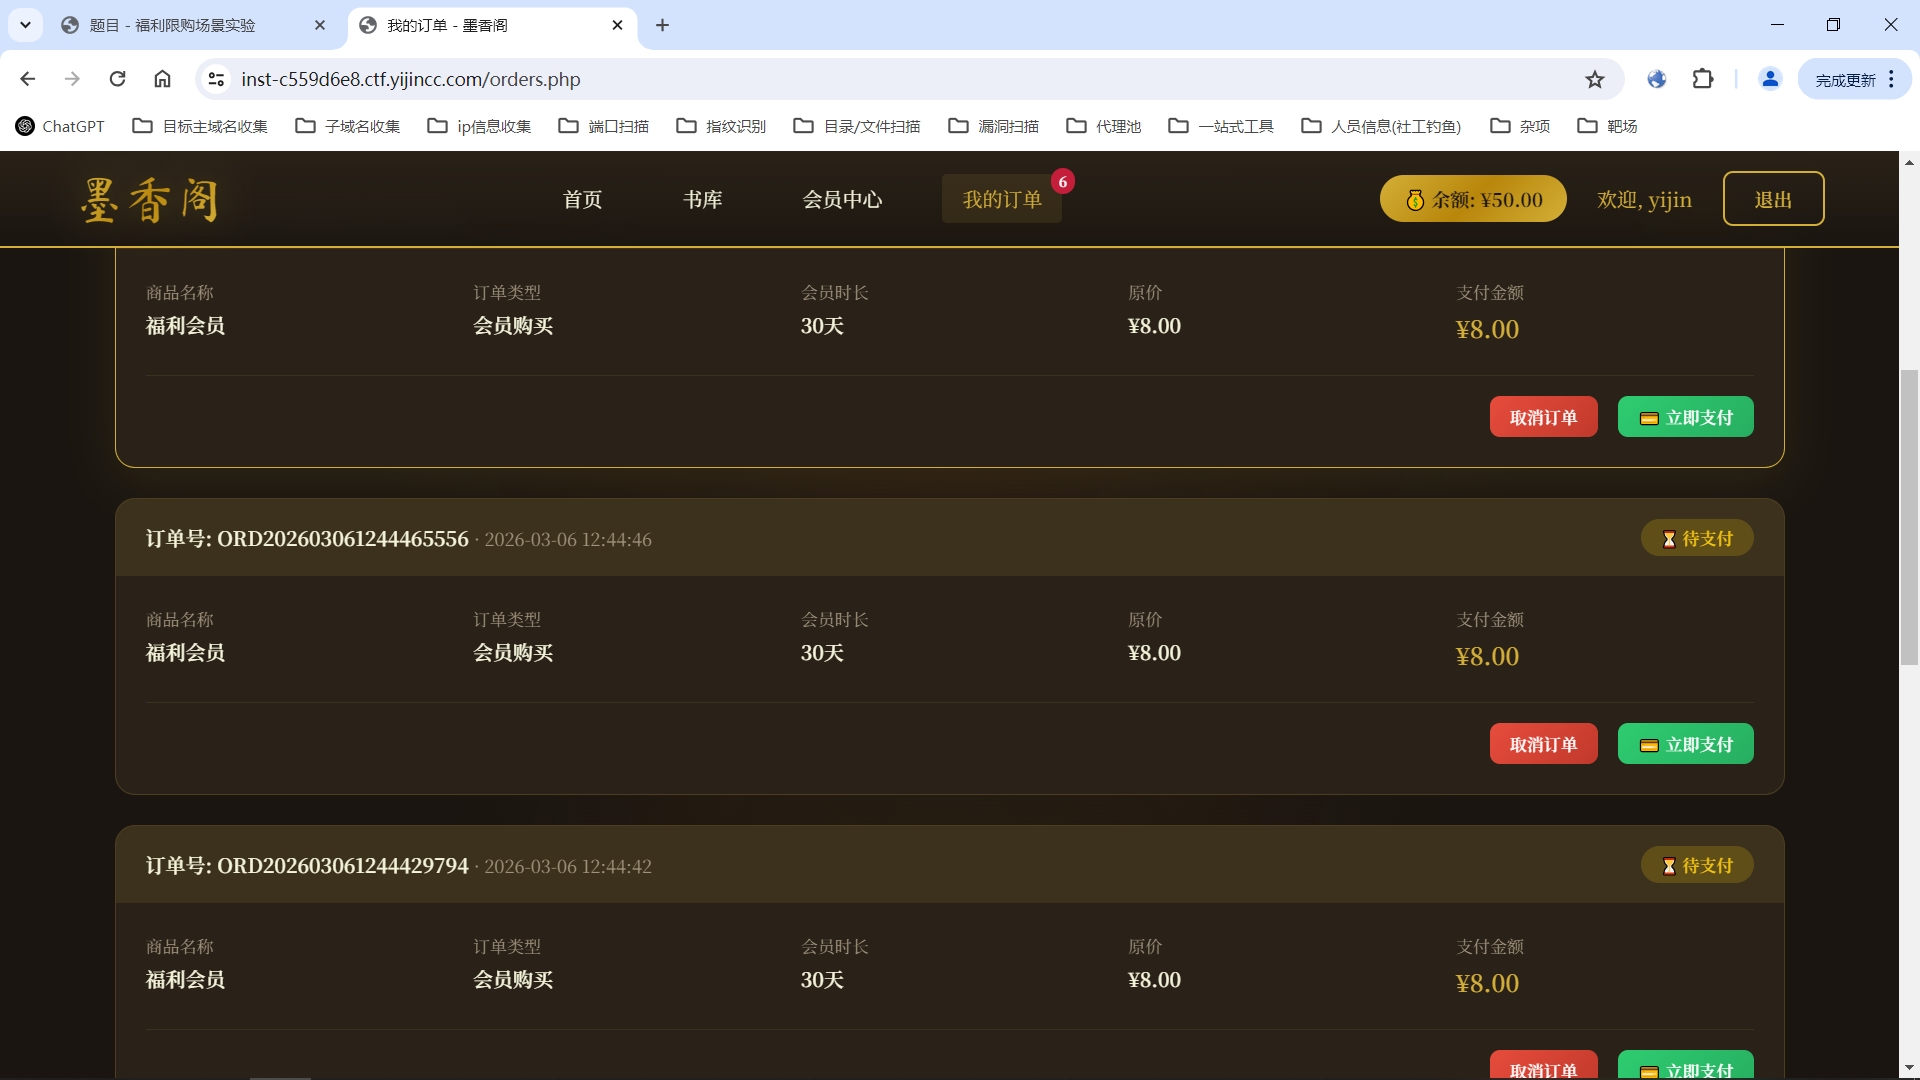Open the 漏洞扫描 bookmark folder
Screen dimensions: 1920x1080
(994, 126)
